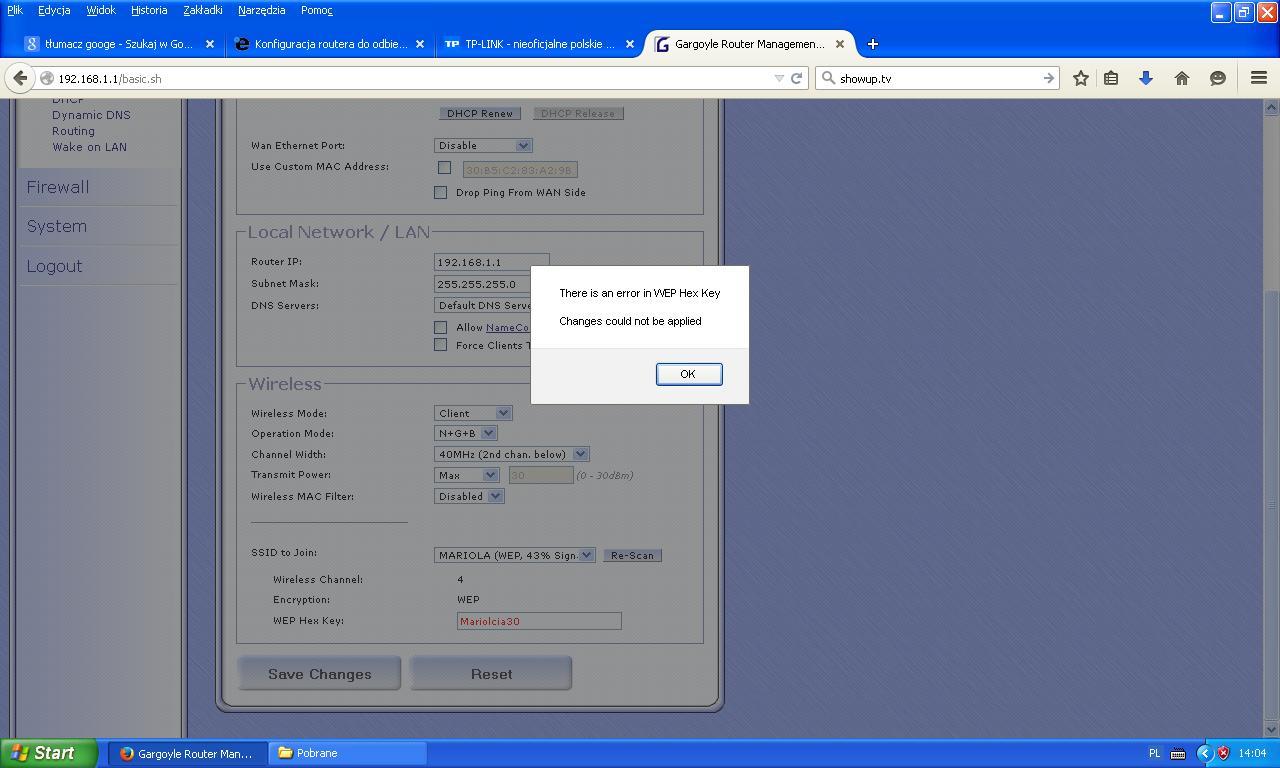This screenshot has height=768, width=1280.
Task: Click the Re-Scan button
Action: [632, 555]
